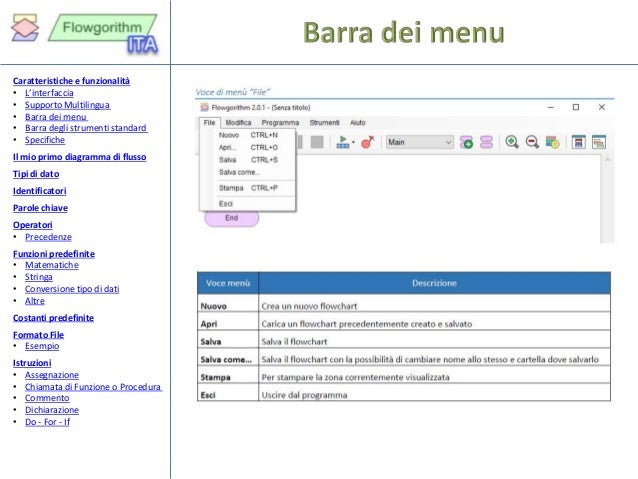Screen dimensions: 638x479
Task: Open the Esempio link
Action: [42, 346]
